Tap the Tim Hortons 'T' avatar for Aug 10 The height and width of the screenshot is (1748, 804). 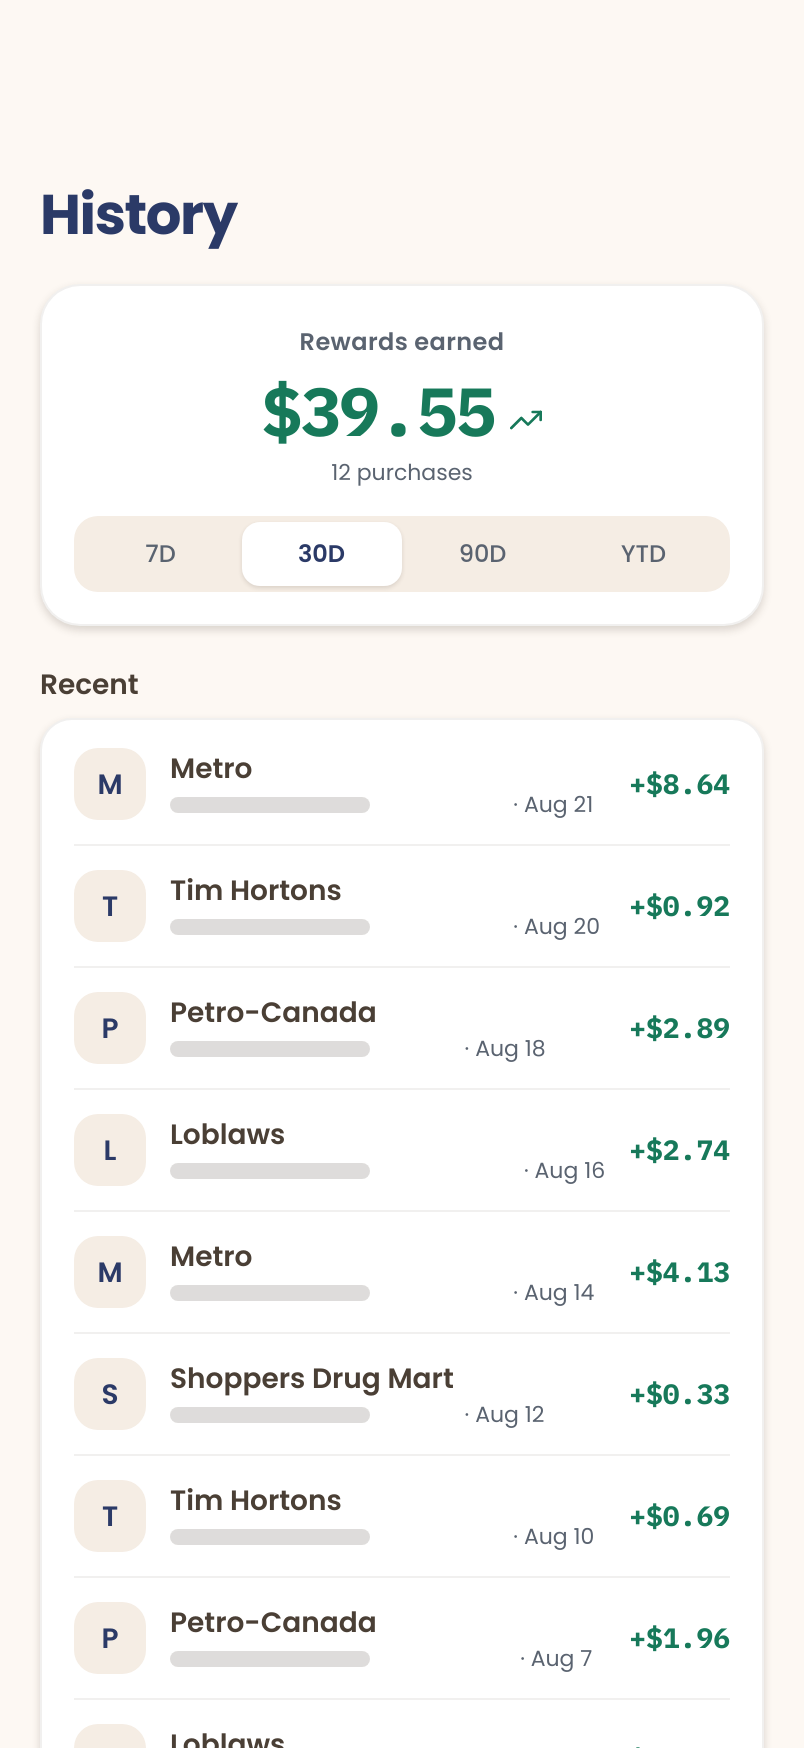click(110, 1516)
